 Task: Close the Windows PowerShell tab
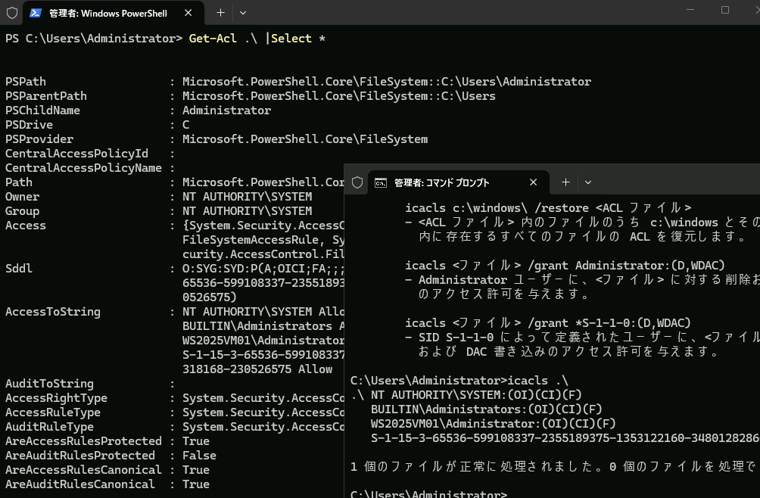tap(188, 13)
